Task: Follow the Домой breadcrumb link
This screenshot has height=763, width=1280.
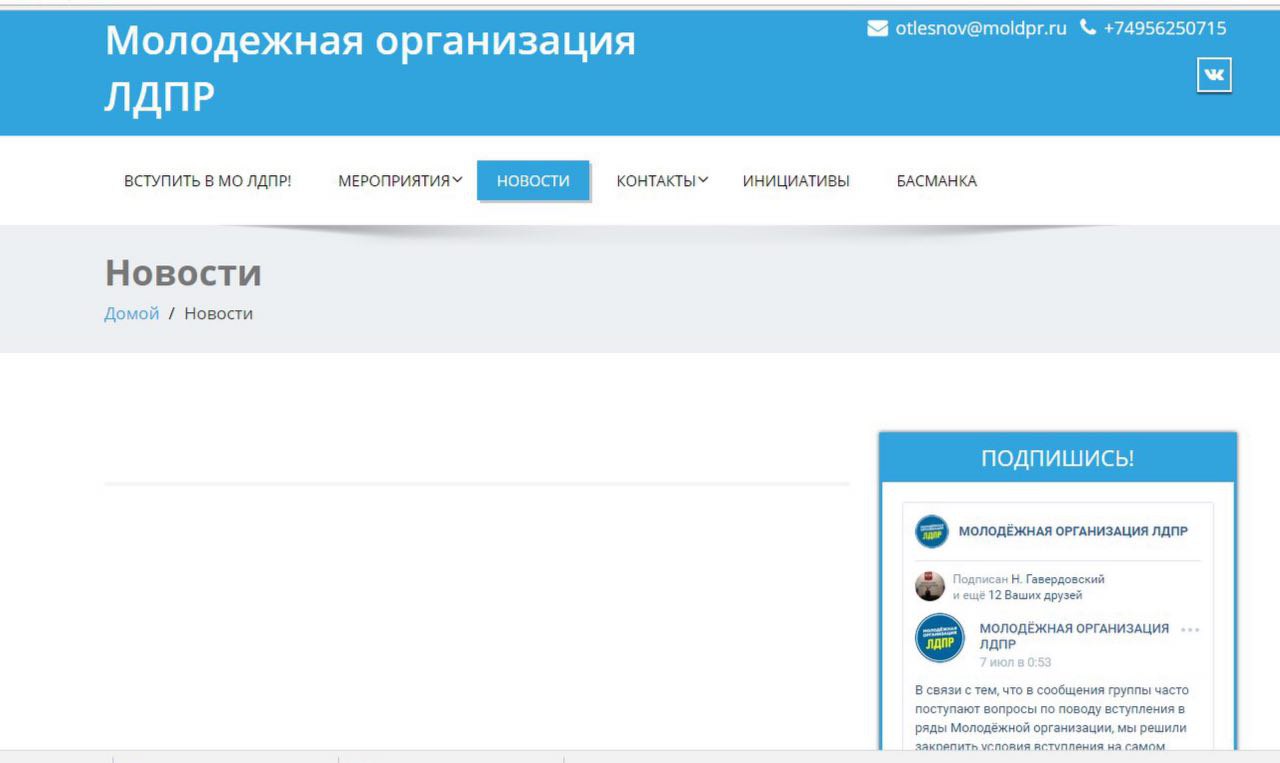Action: tap(132, 313)
